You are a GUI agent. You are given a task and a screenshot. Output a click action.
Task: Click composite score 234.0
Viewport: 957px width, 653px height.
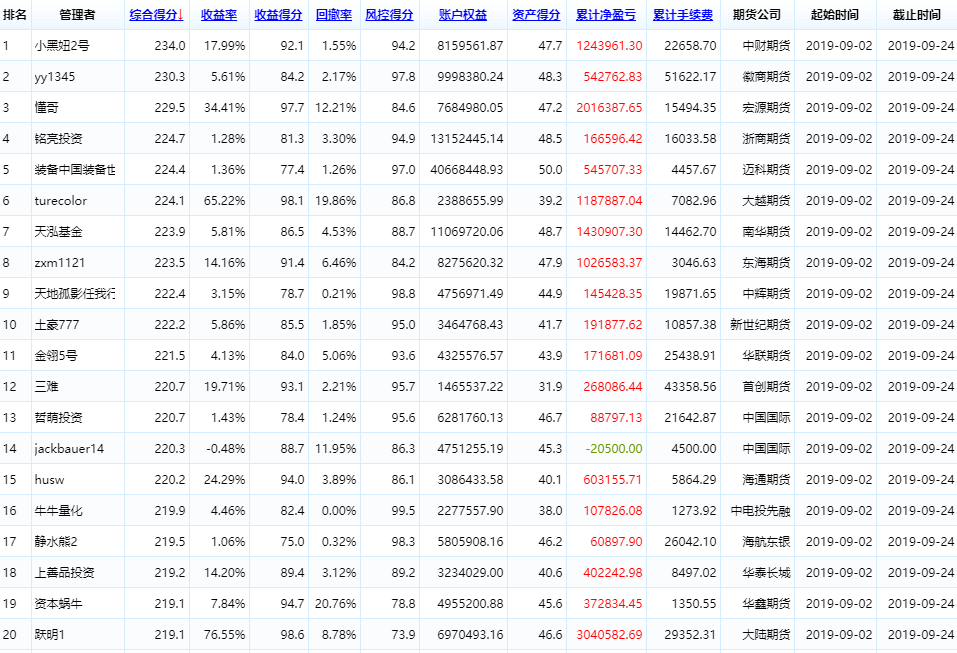[x=170, y=46]
